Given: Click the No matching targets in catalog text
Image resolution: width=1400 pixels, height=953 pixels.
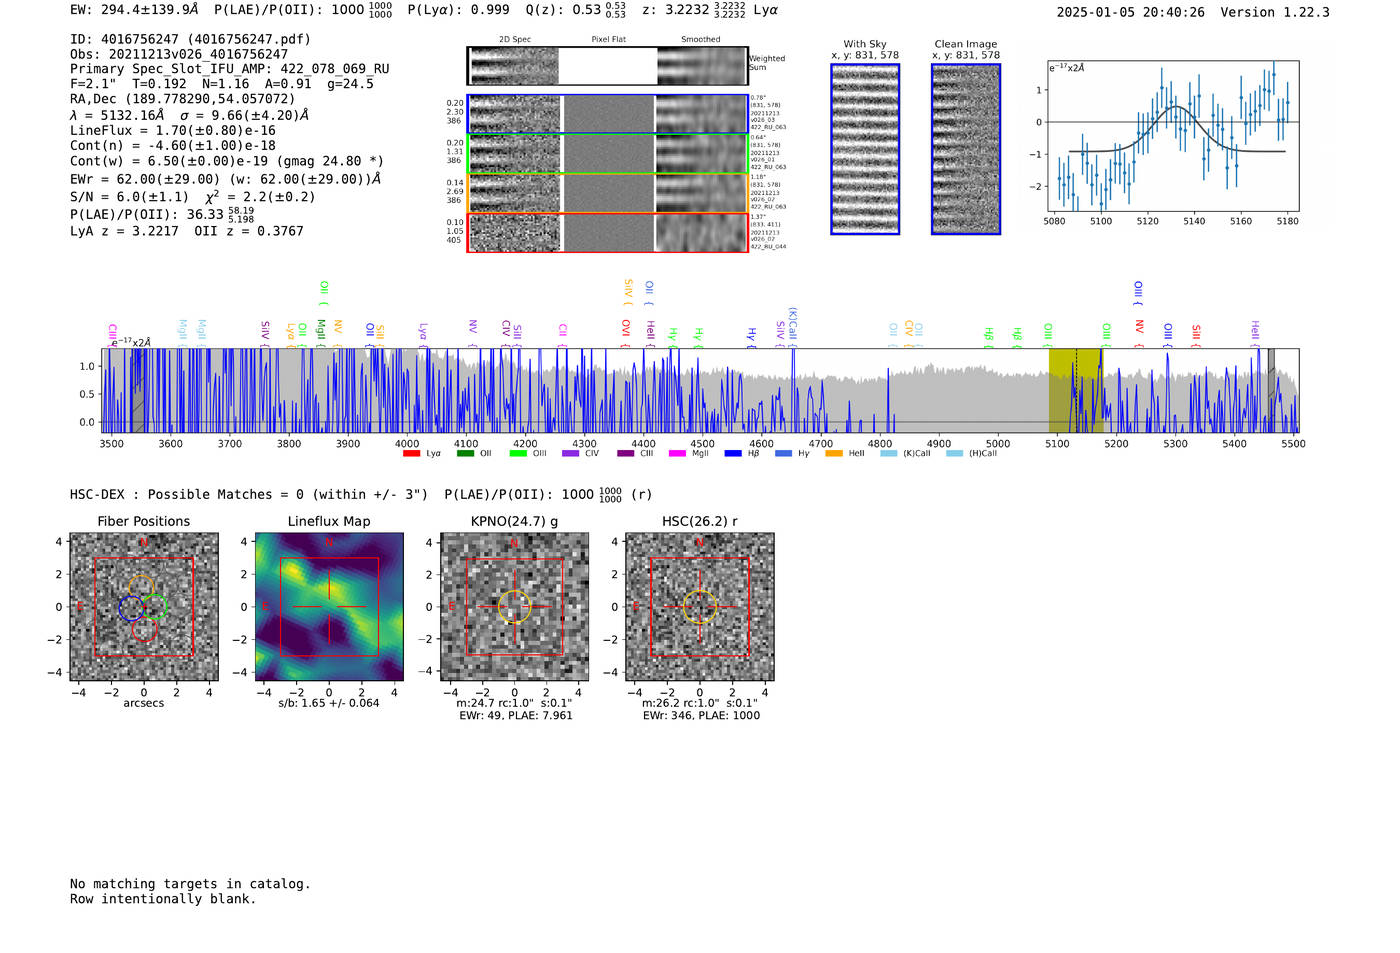Looking at the screenshot, I should (190, 884).
